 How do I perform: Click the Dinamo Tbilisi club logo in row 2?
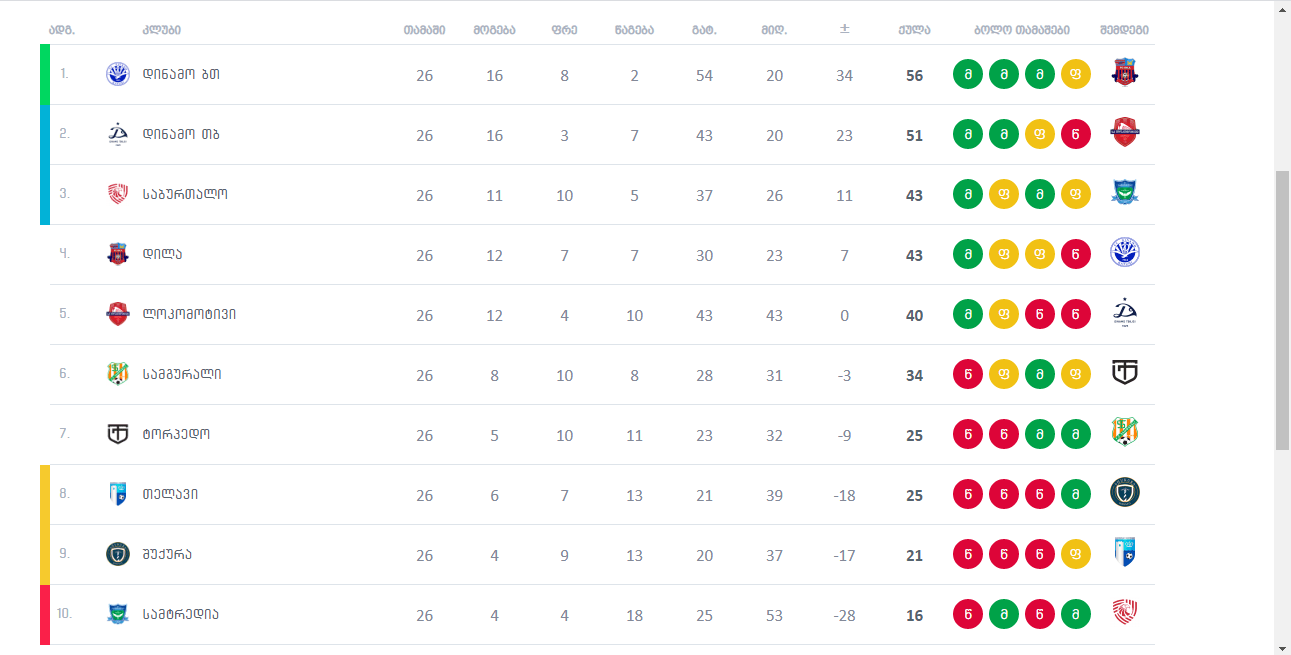pyautogui.click(x=118, y=134)
